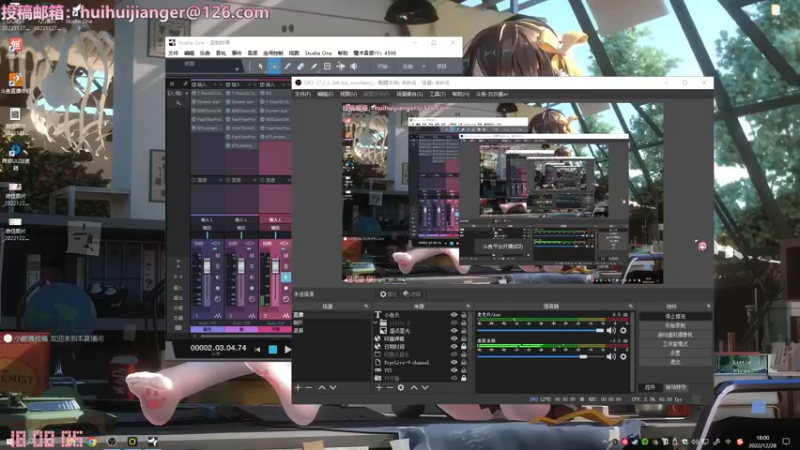Open the 文件(F) menu in OBS
Viewport: 800px width, 450px height.
[303, 94]
